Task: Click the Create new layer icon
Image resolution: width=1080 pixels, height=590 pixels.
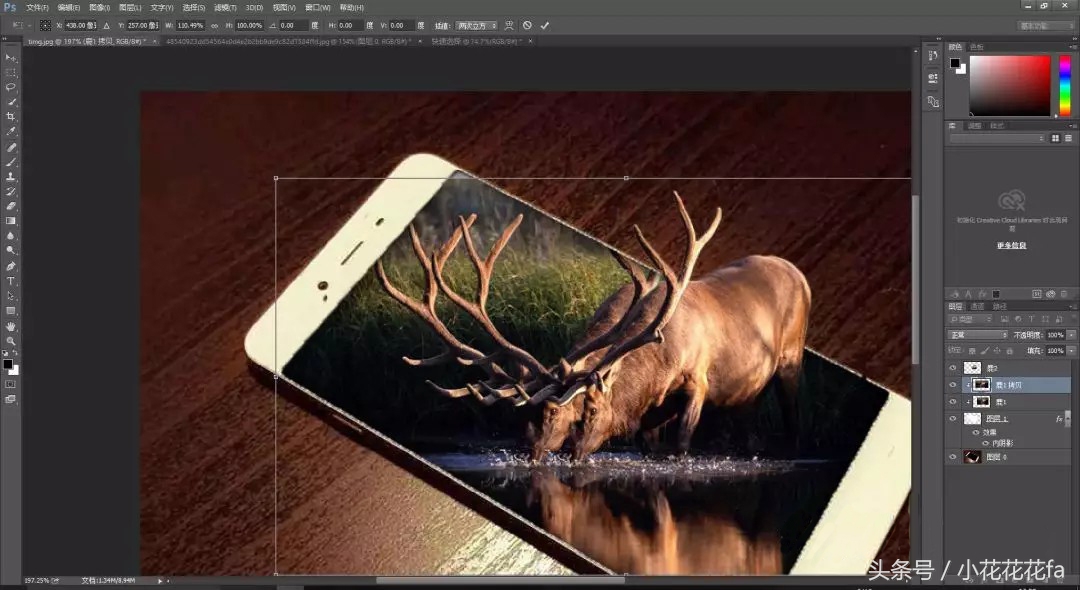Action: pyautogui.click(x=1043, y=582)
